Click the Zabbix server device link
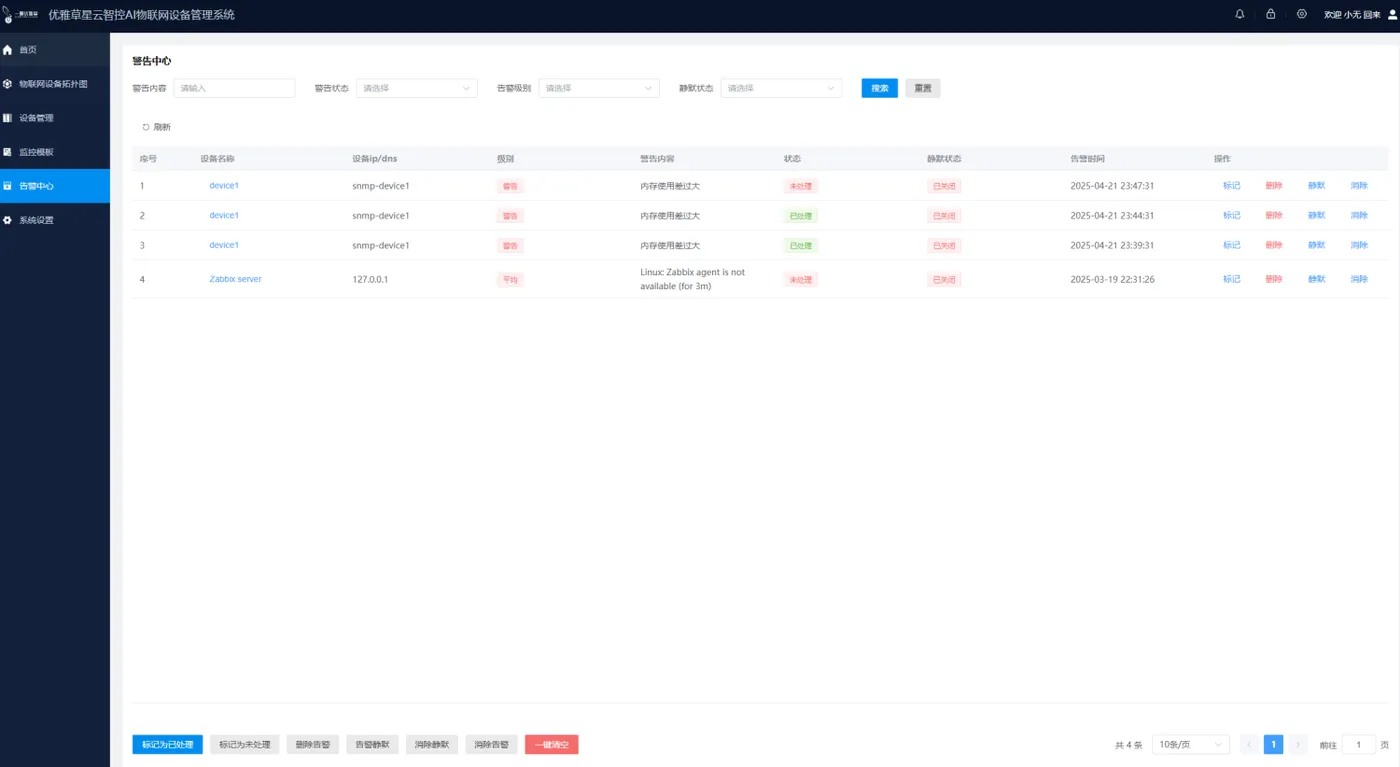The height and width of the screenshot is (767, 1400). [235, 279]
